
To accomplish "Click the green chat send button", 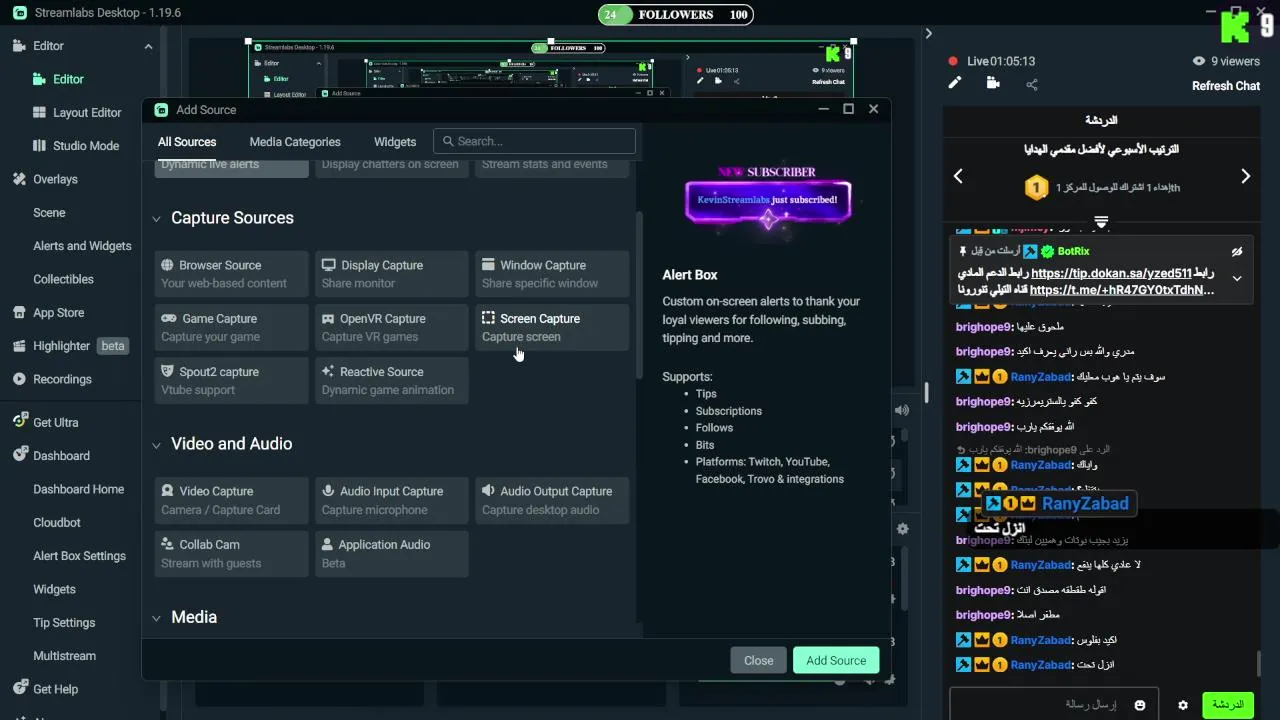I will [1227, 705].
